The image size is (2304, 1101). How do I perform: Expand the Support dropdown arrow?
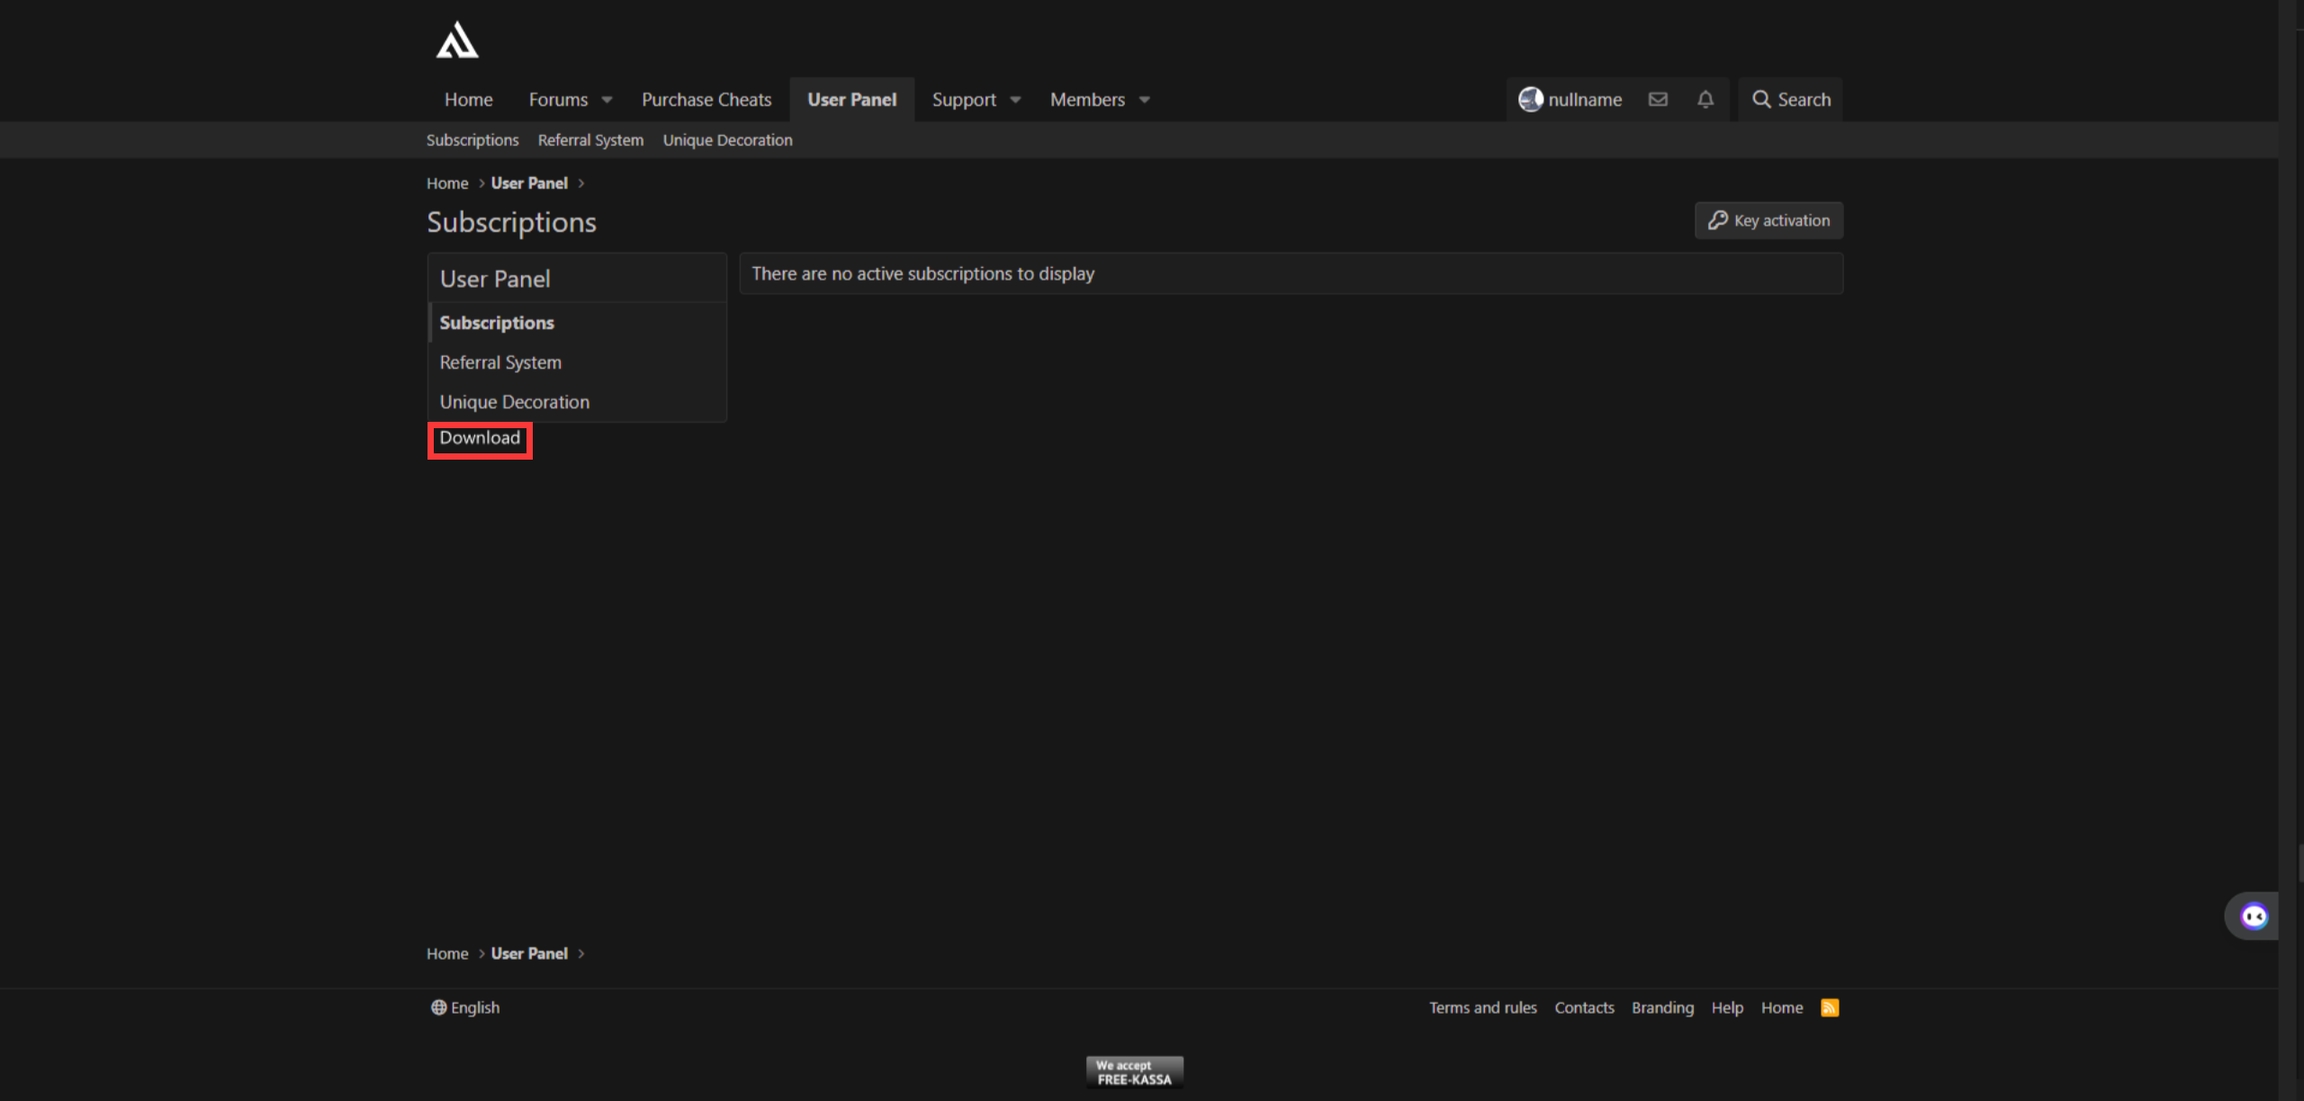pyautogui.click(x=1015, y=100)
